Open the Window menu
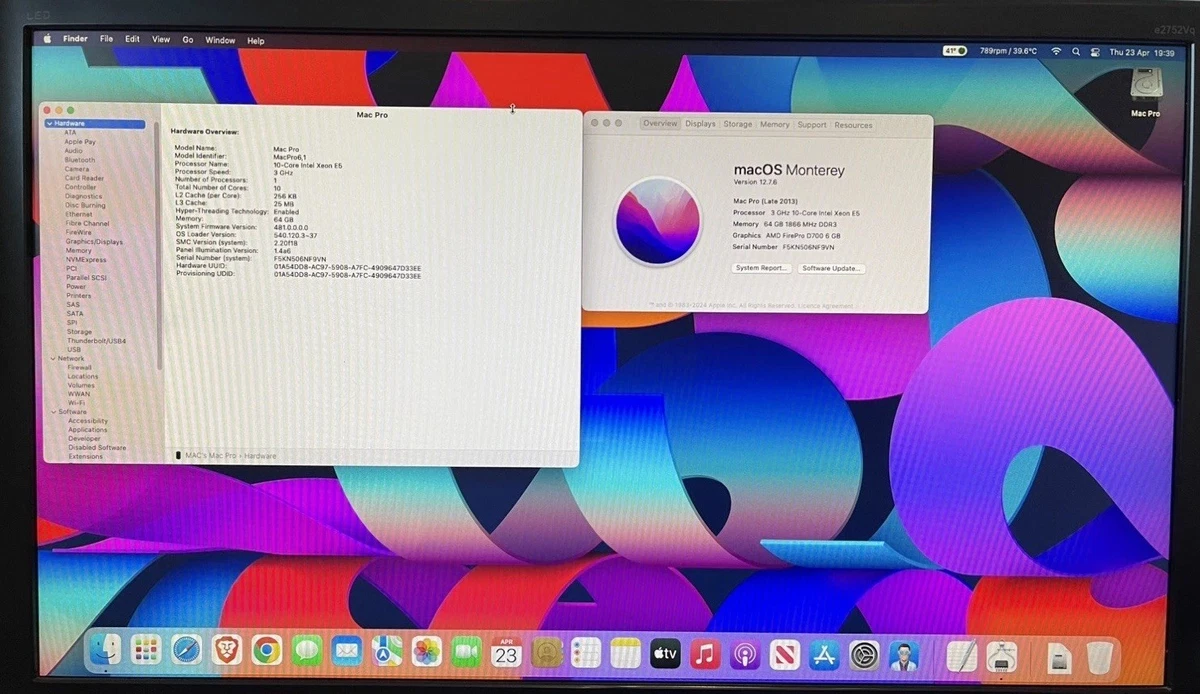The height and width of the screenshot is (694, 1200). pyautogui.click(x=220, y=40)
